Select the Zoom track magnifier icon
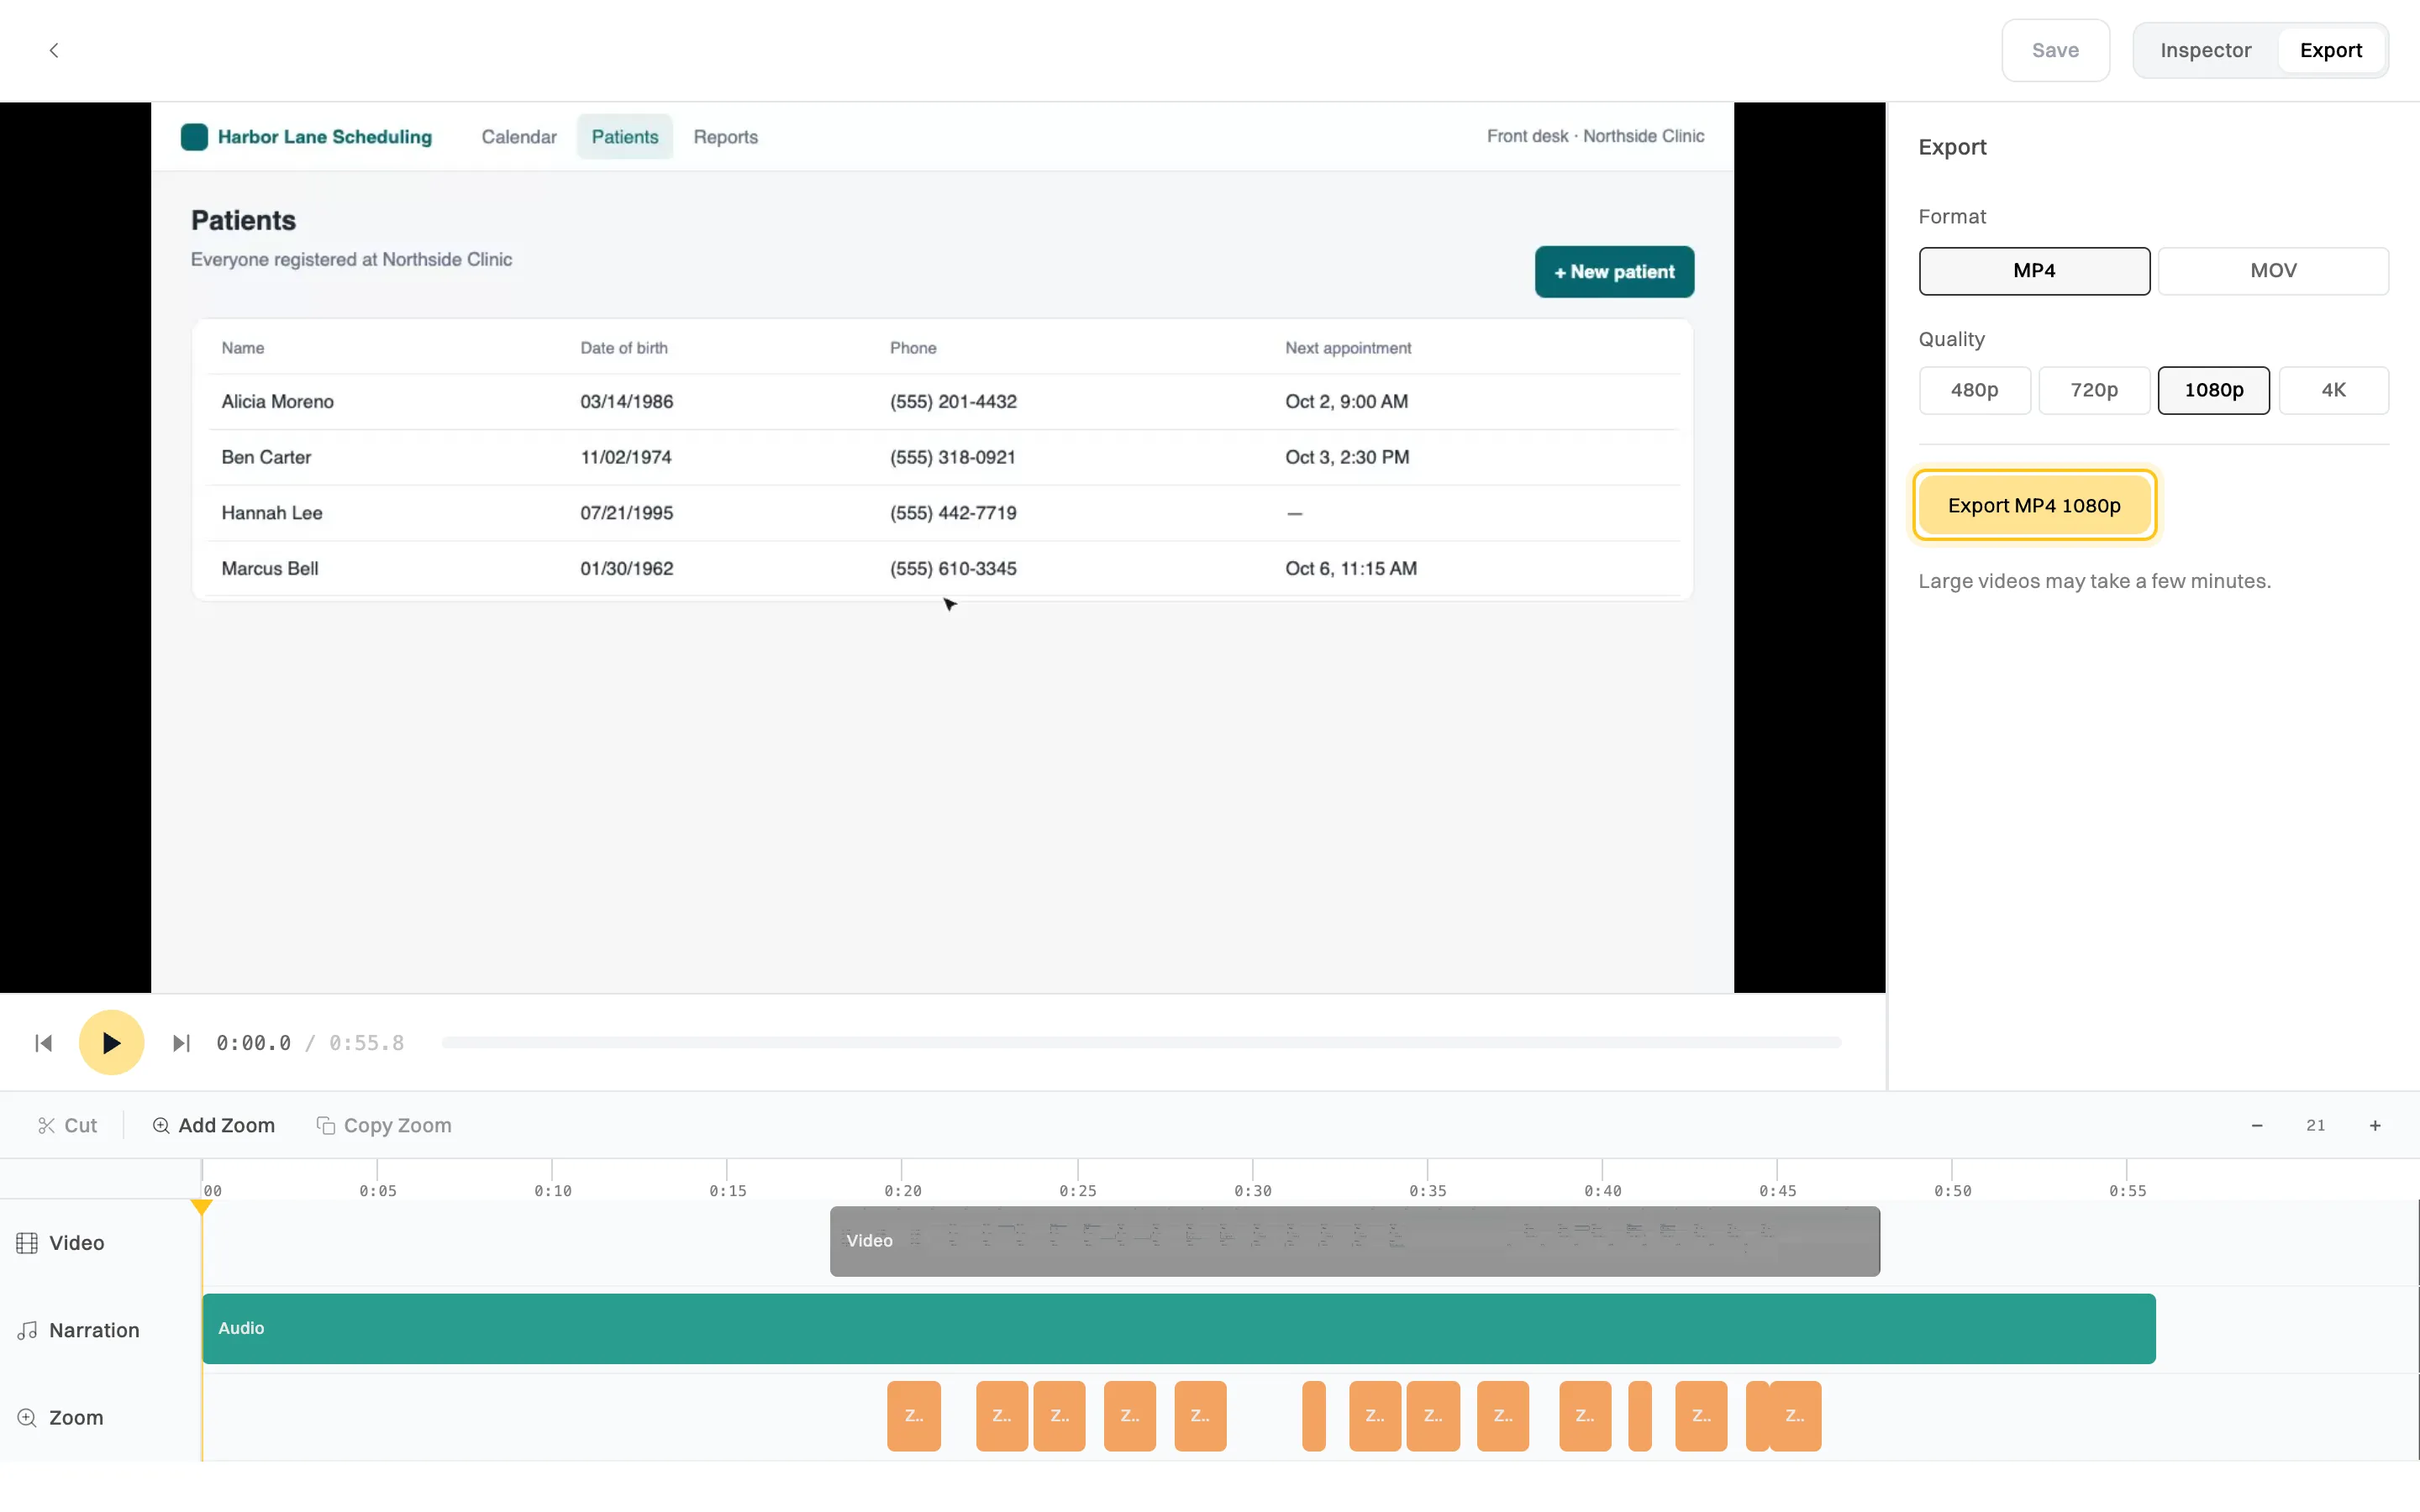The height and width of the screenshot is (1512, 2420). 27,1418
